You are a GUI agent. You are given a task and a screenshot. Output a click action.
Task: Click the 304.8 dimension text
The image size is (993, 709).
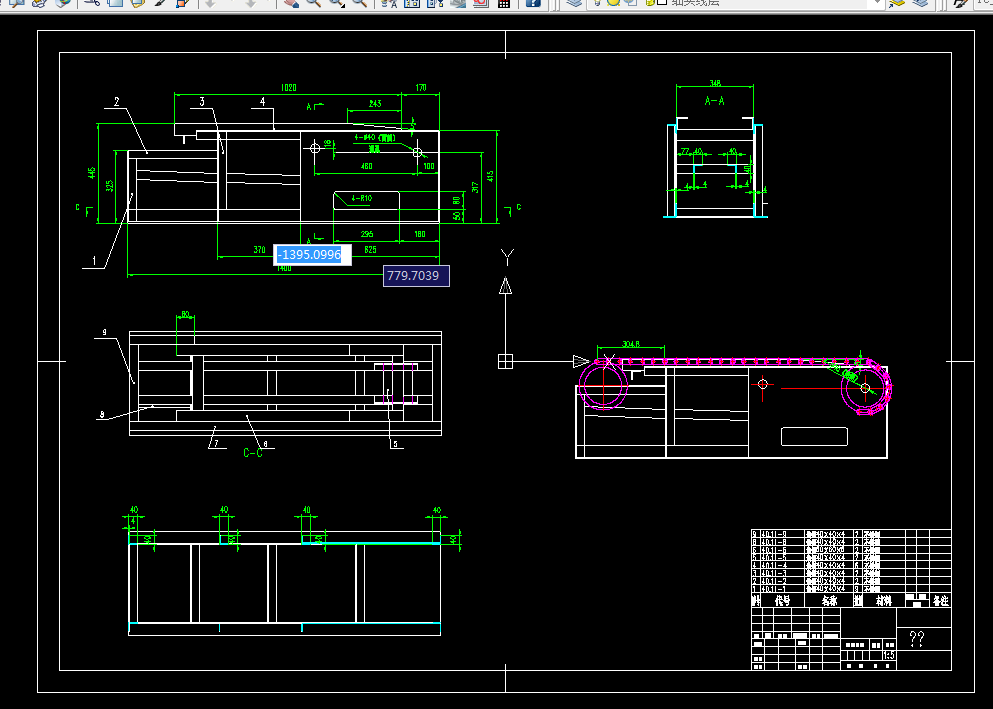point(631,344)
